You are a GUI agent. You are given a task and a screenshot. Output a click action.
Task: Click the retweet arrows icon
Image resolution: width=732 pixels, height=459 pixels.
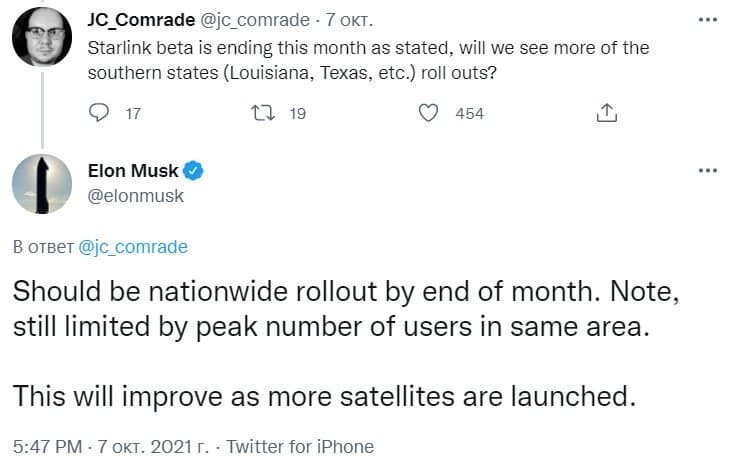262,113
